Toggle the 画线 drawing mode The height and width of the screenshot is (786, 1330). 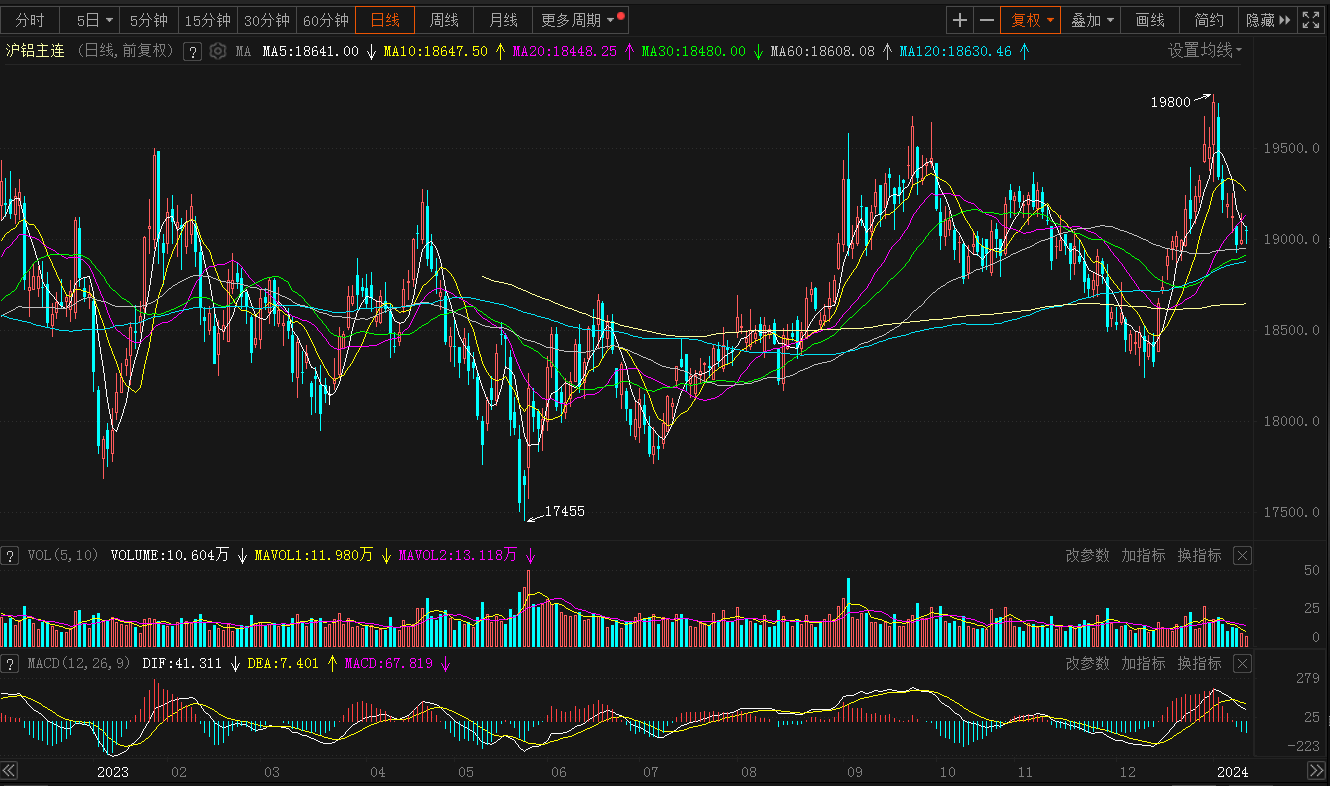(x=1150, y=20)
